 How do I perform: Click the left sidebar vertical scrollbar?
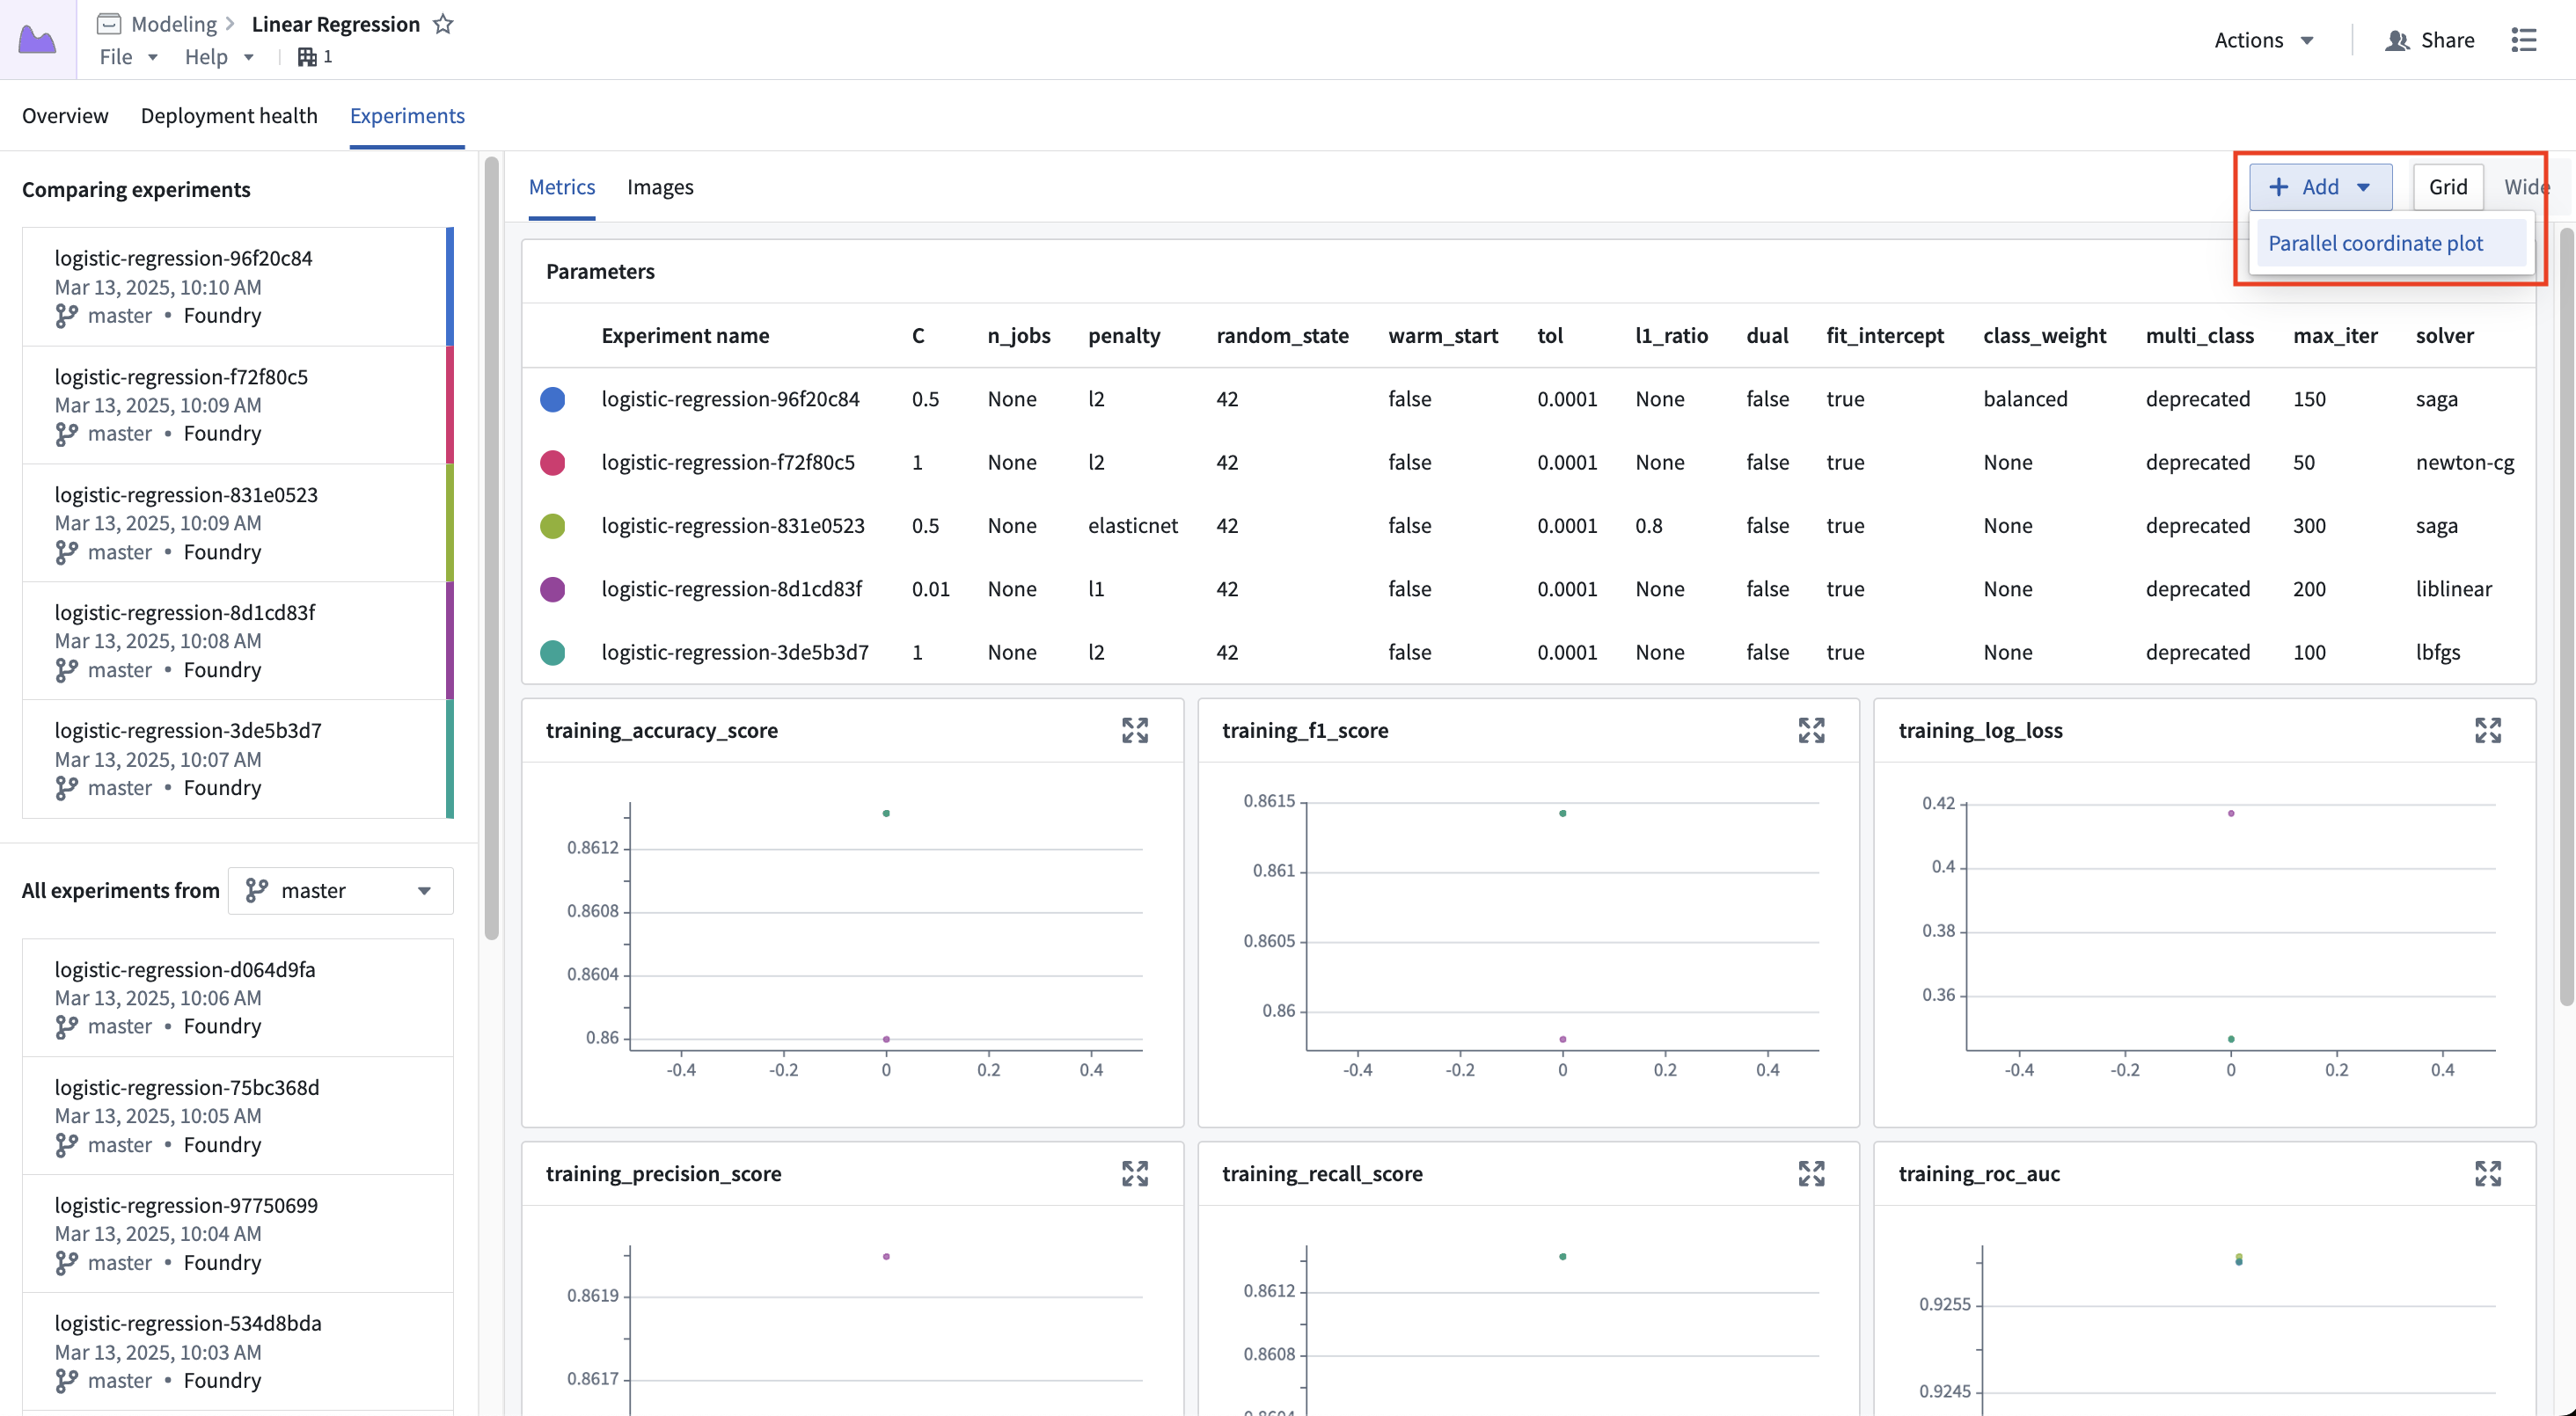click(491, 548)
